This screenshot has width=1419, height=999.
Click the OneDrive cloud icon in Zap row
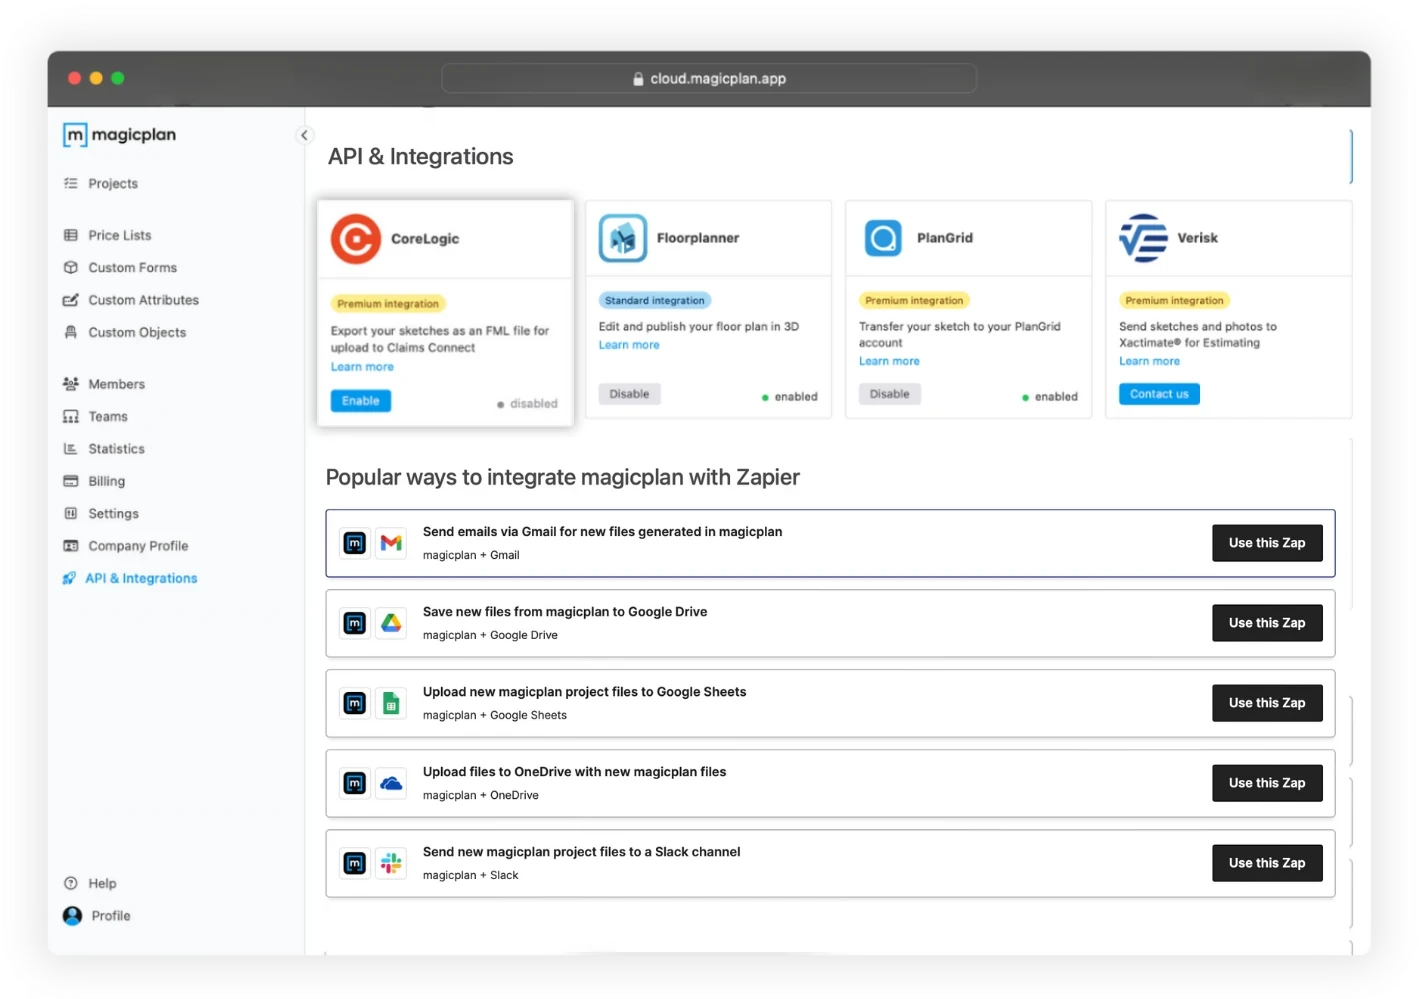[391, 783]
